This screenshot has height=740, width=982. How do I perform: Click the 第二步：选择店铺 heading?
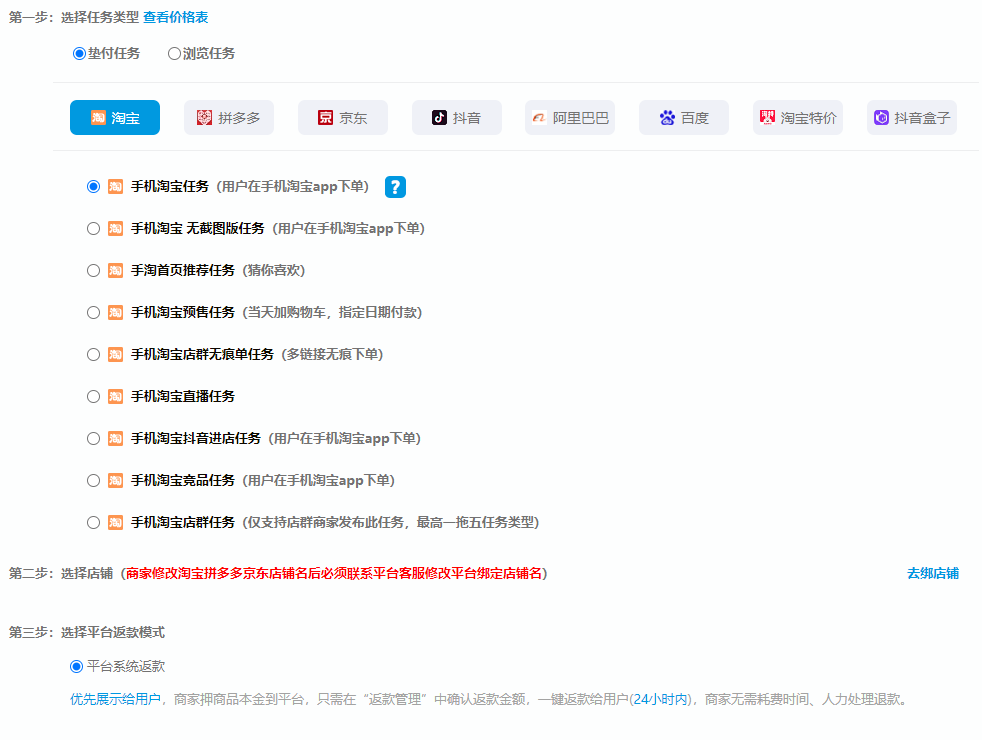click(x=61, y=573)
